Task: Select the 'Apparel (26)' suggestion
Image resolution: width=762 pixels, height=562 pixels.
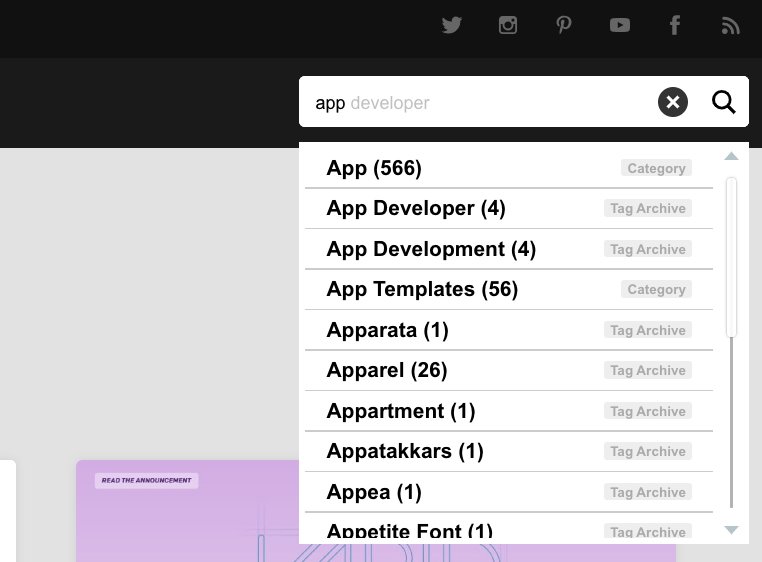Action: [509, 370]
